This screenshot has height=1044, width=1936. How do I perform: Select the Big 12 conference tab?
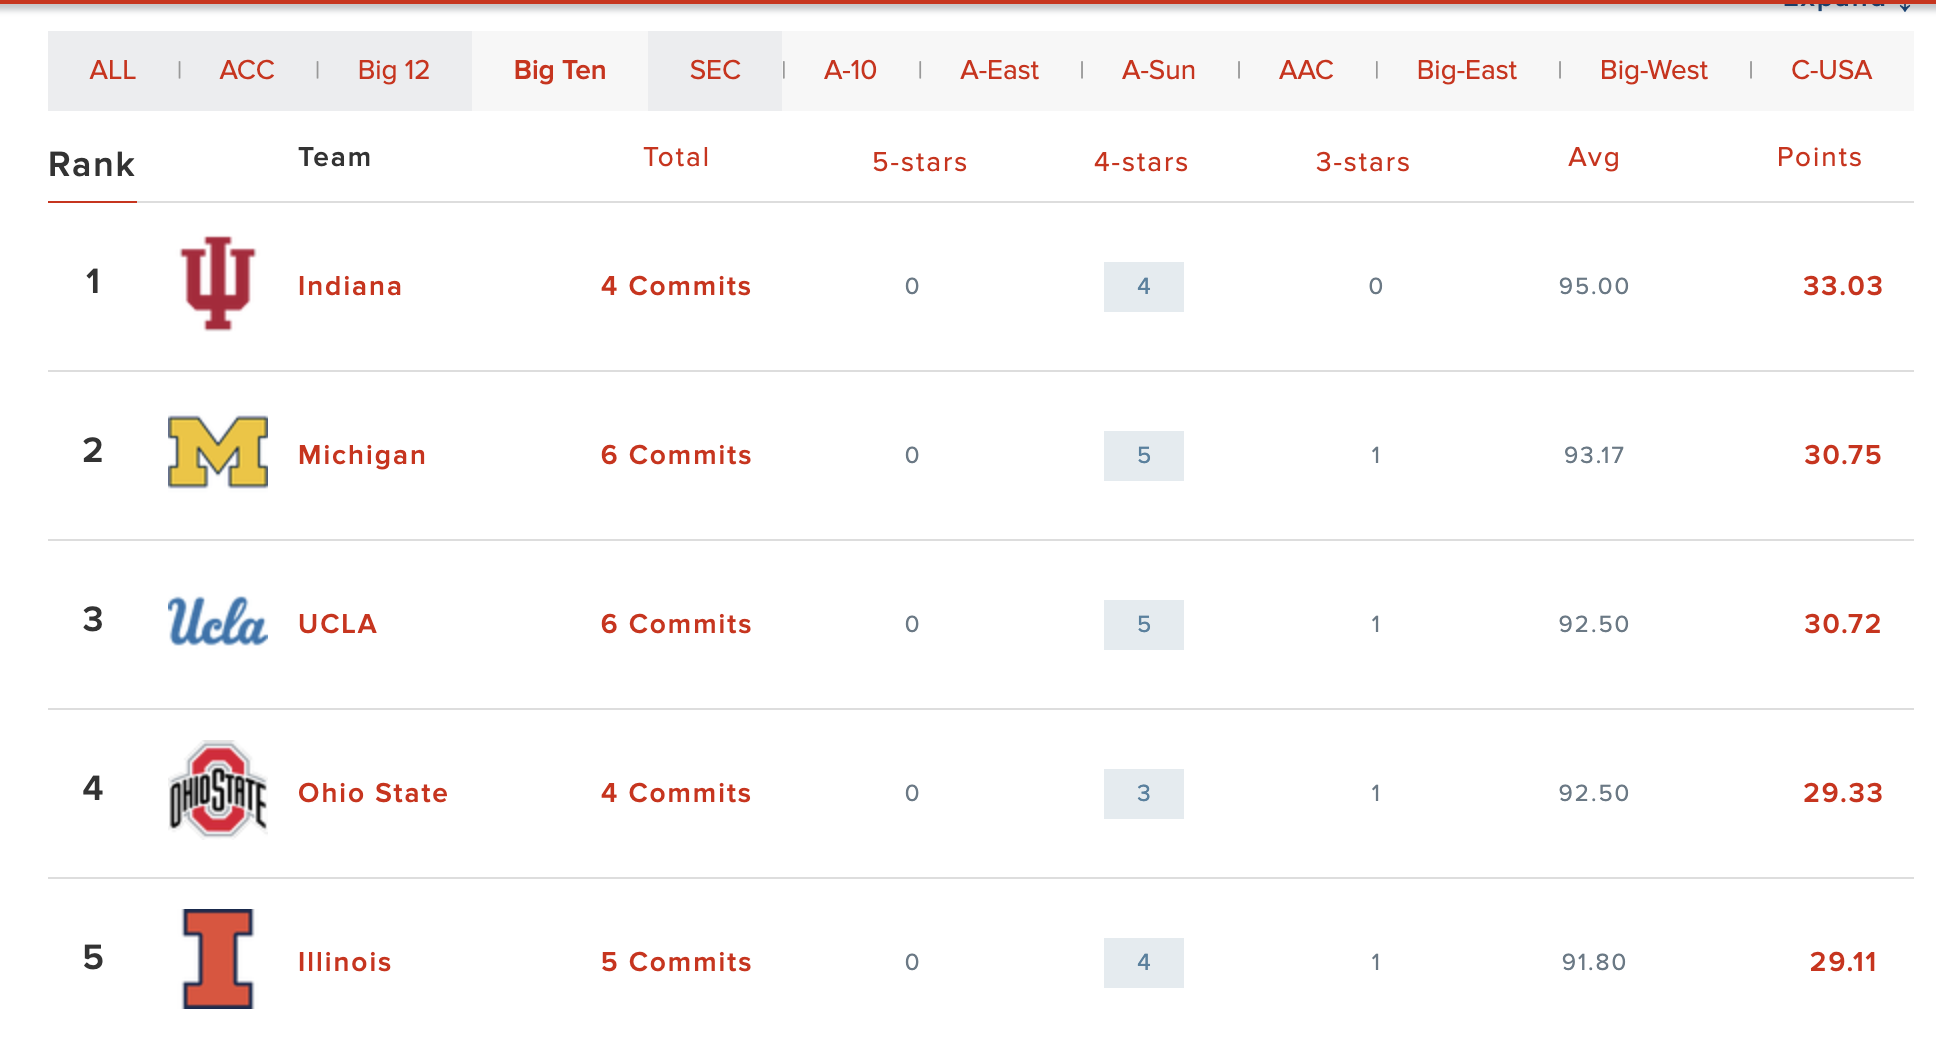(393, 70)
